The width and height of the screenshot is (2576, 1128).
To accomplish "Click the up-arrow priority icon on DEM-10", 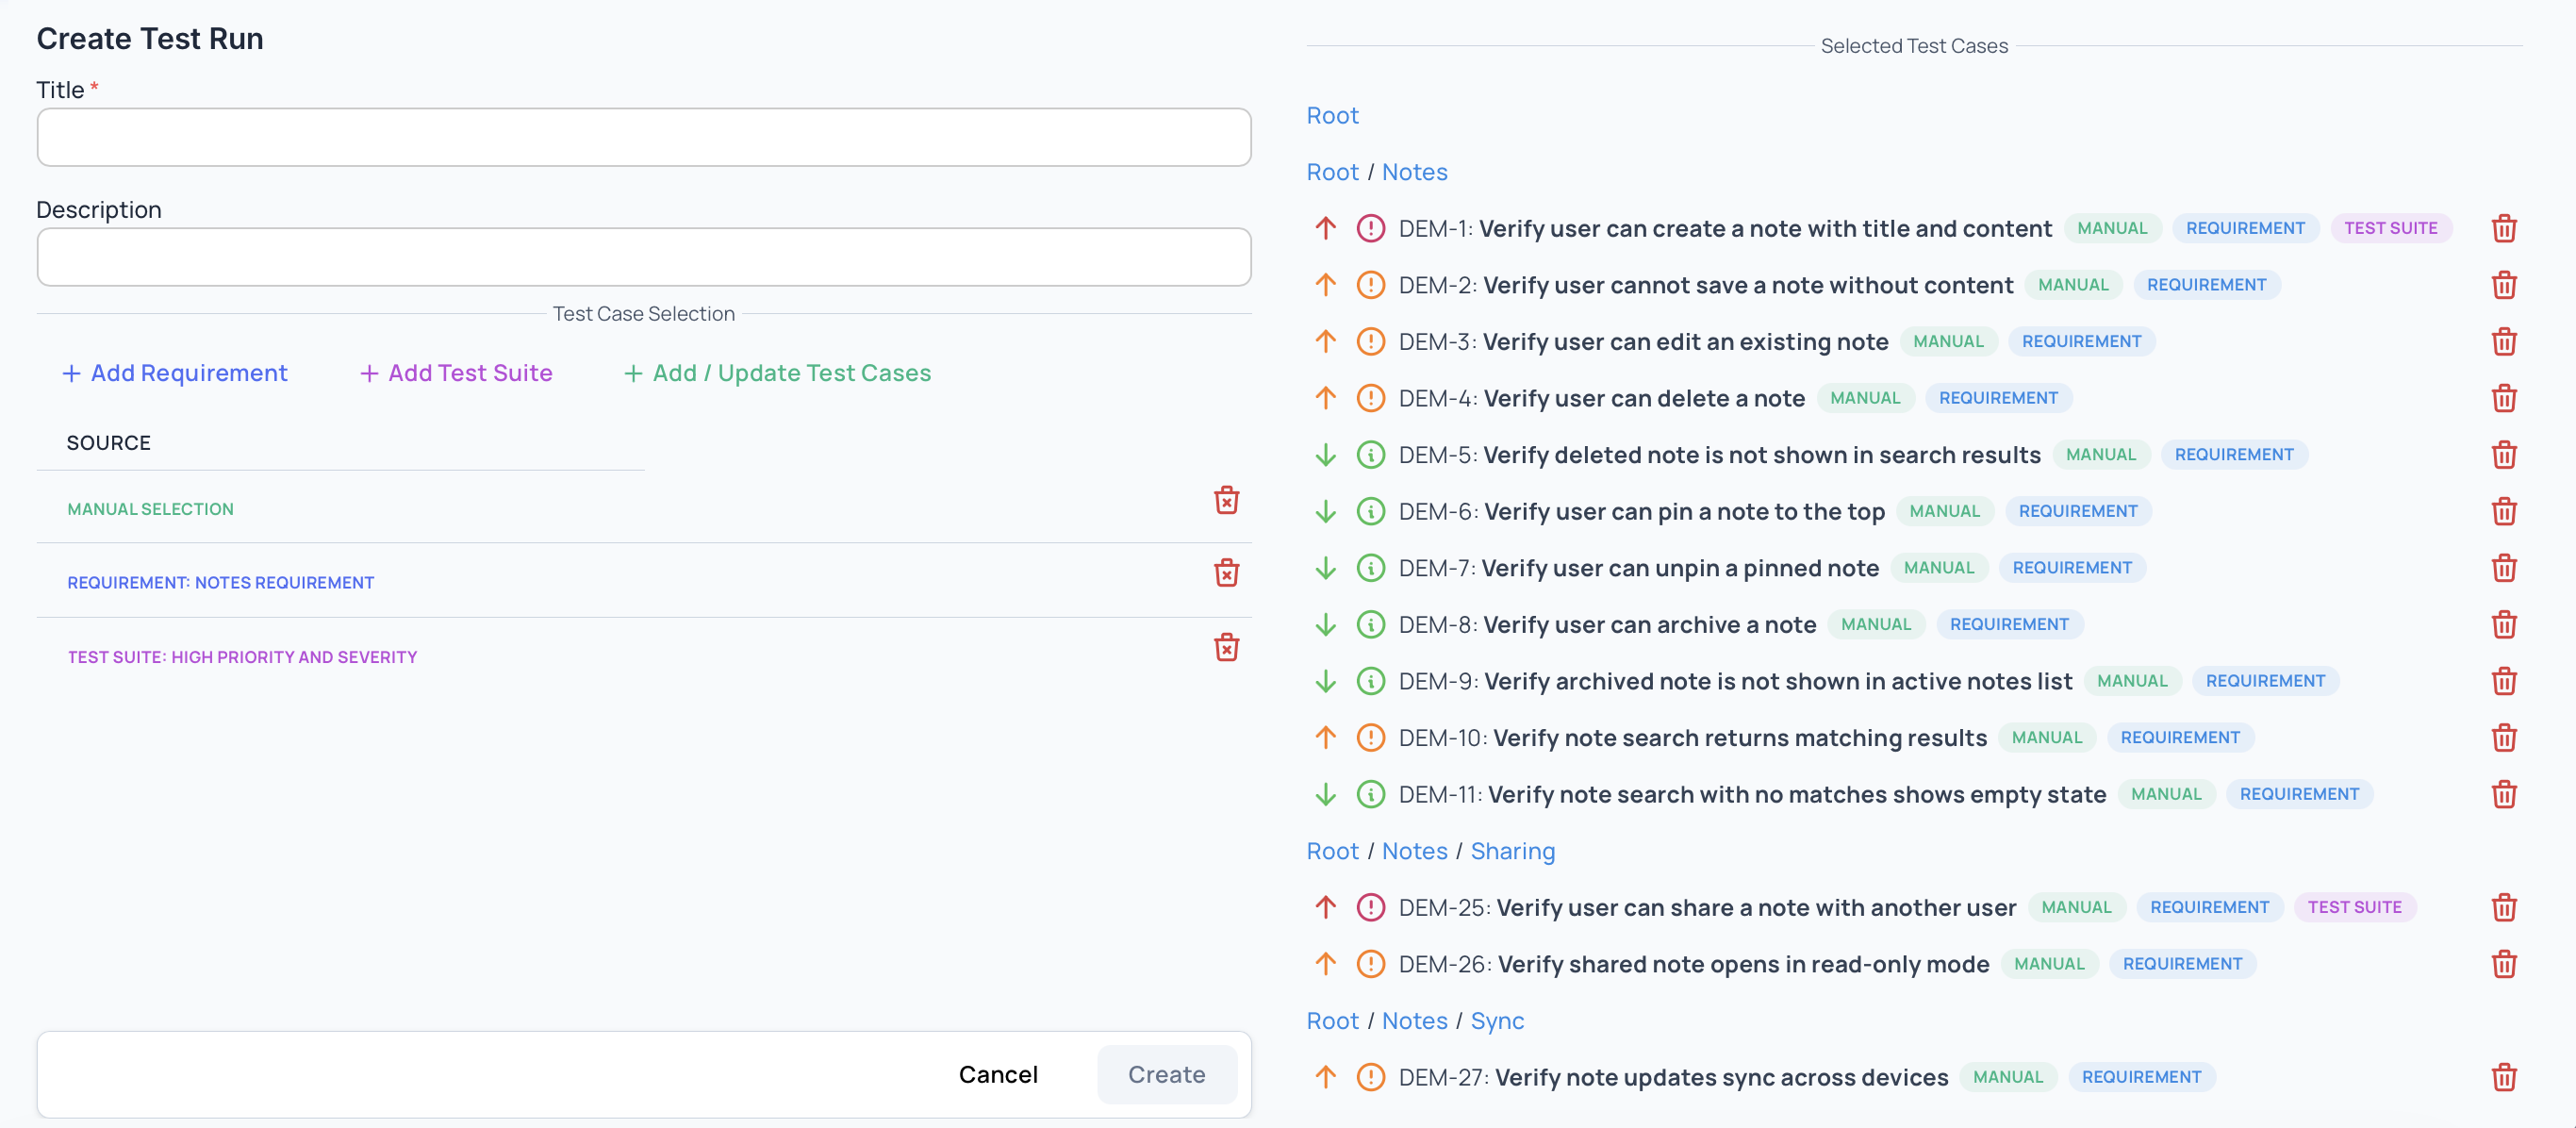I will (x=1325, y=737).
